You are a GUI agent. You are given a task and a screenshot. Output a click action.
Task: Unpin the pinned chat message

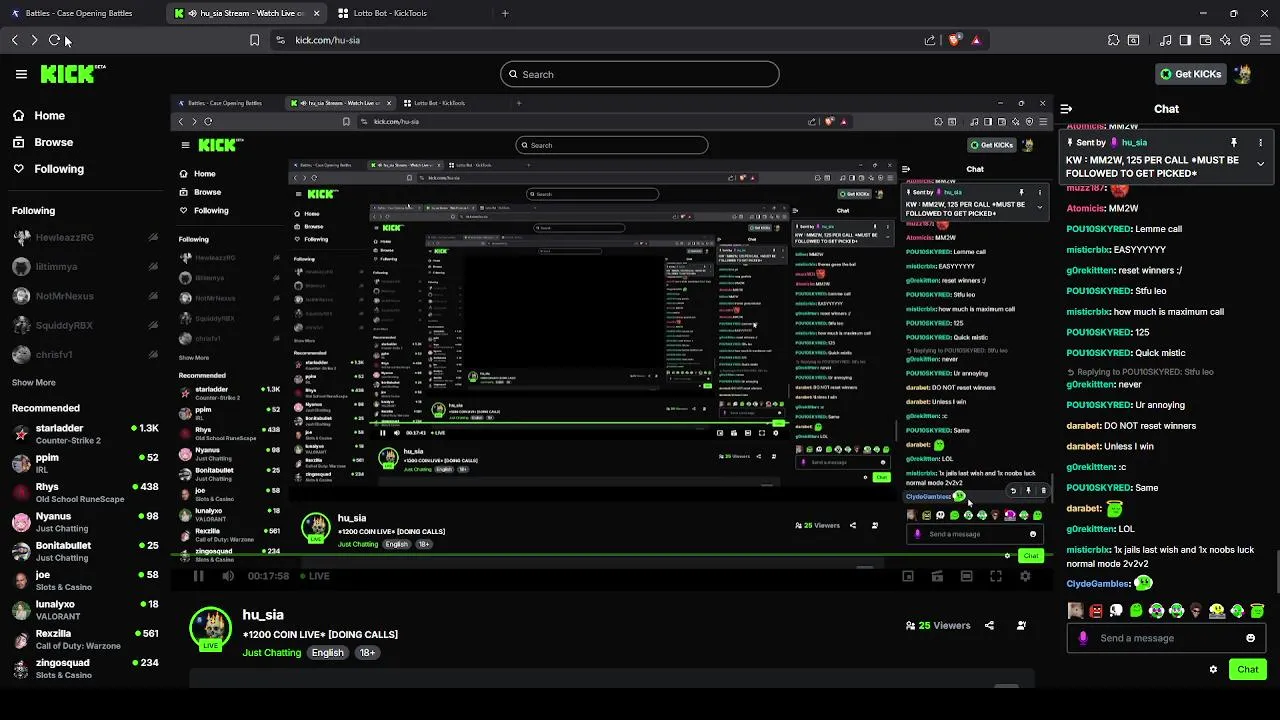[x=1234, y=143]
